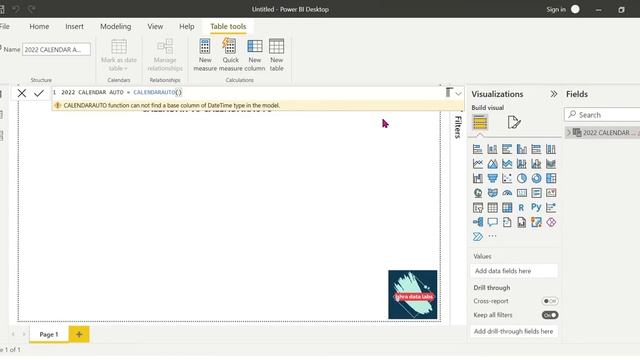Viewport: 640px width, 360px height.
Task: Select the Clustered column chart visual
Action: point(522,149)
